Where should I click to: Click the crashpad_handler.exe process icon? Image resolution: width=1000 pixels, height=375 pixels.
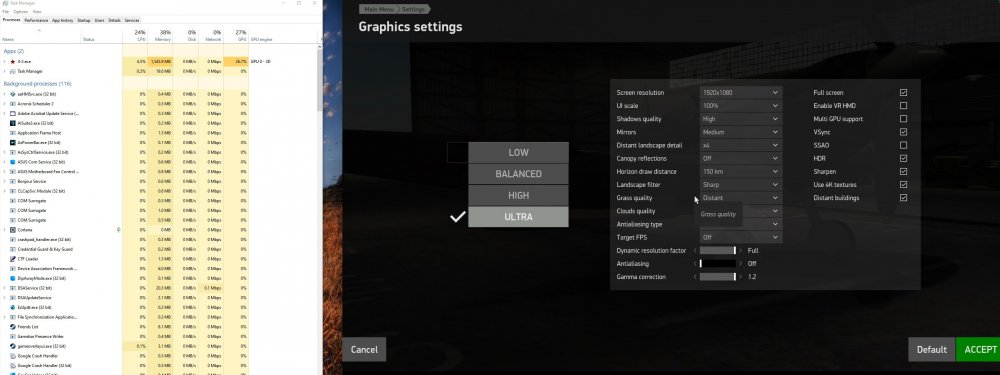[x=13, y=239]
